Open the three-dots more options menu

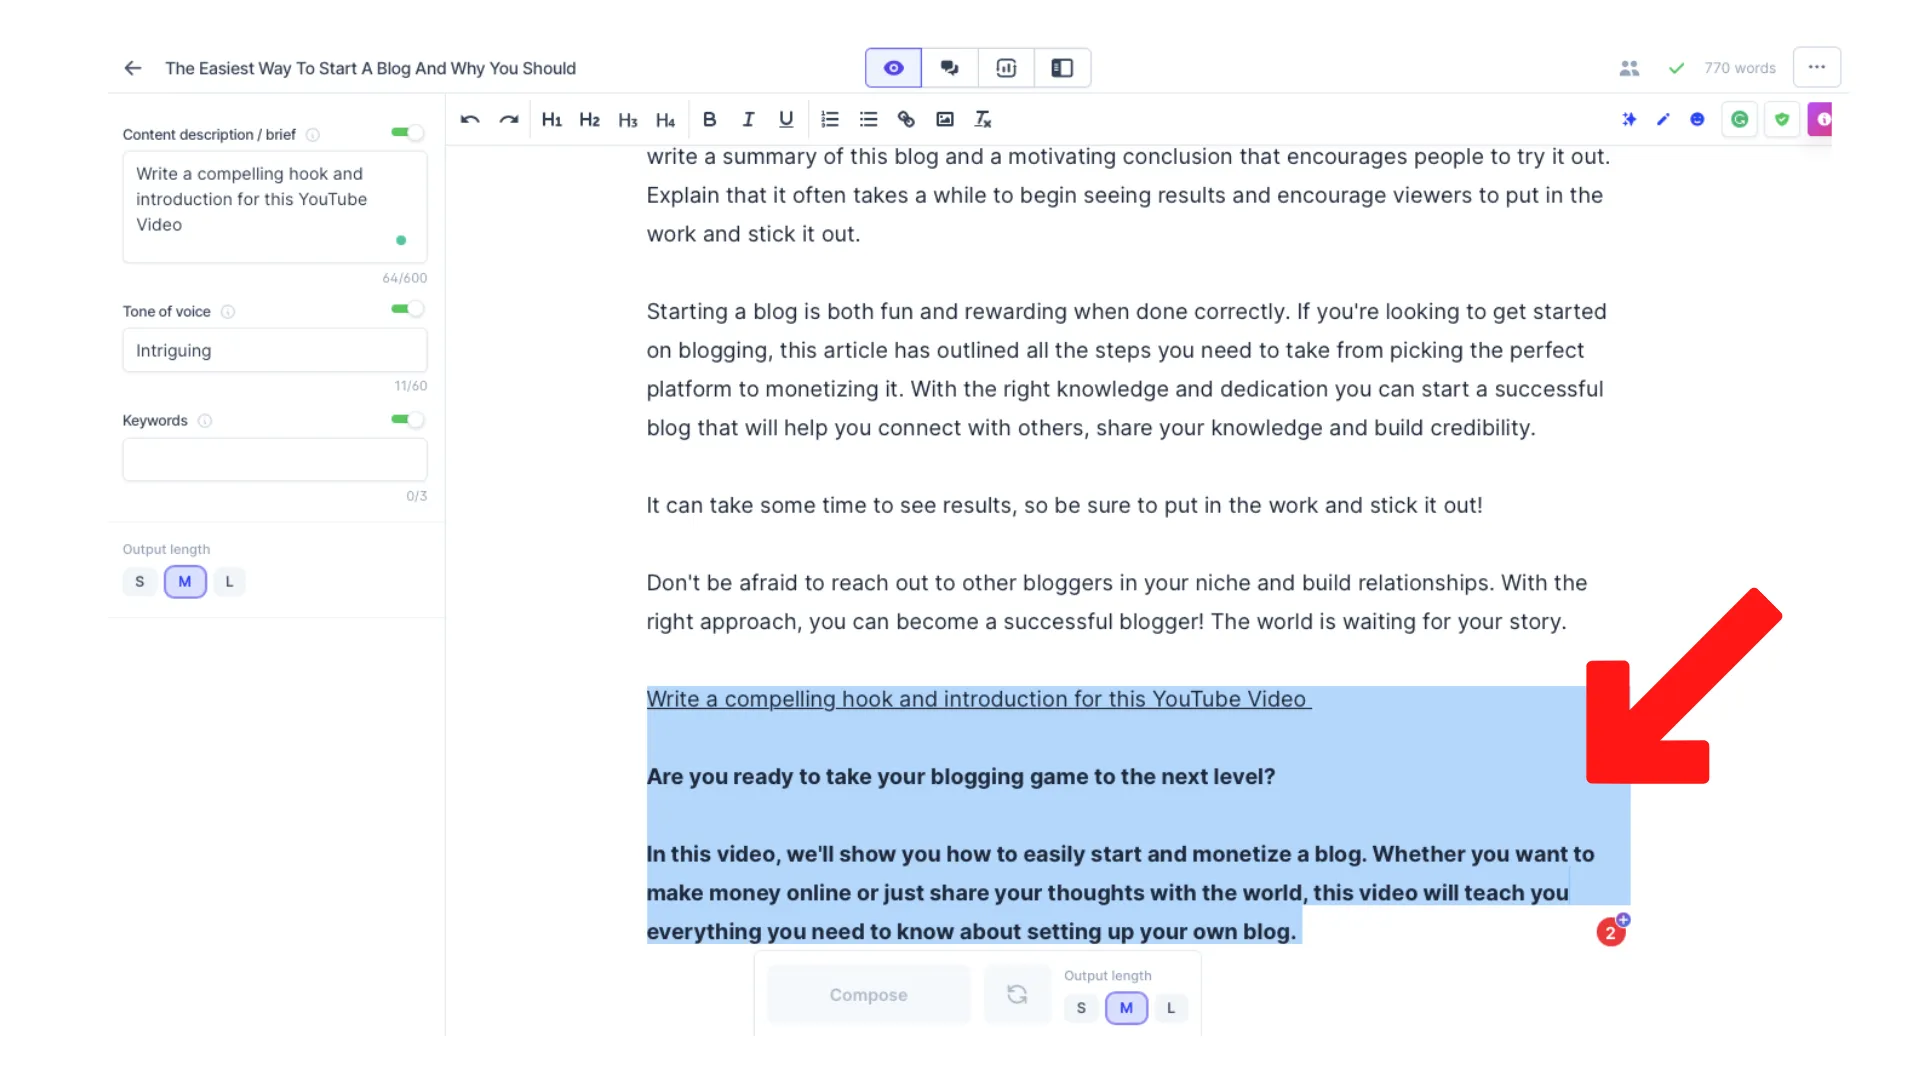click(x=1816, y=68)
